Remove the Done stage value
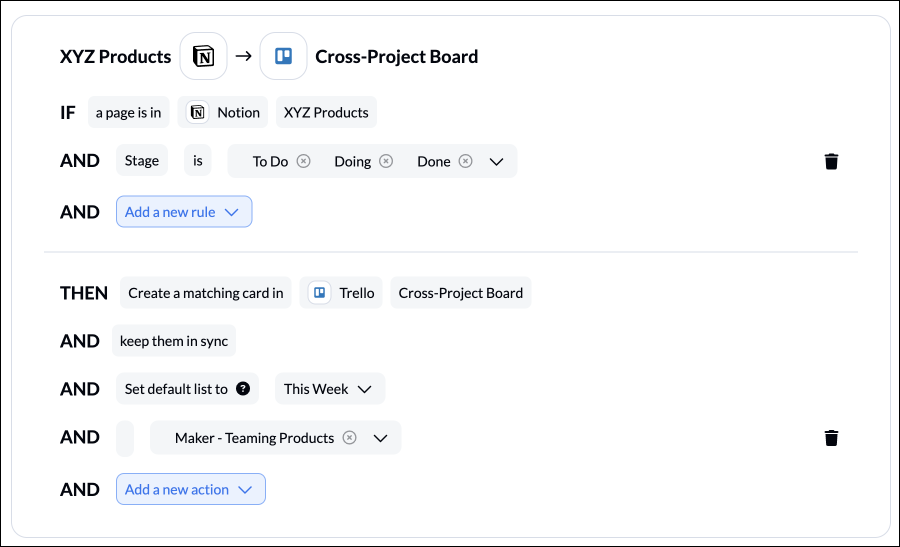Screen dimensions: 900x547 tap(465, 161)
